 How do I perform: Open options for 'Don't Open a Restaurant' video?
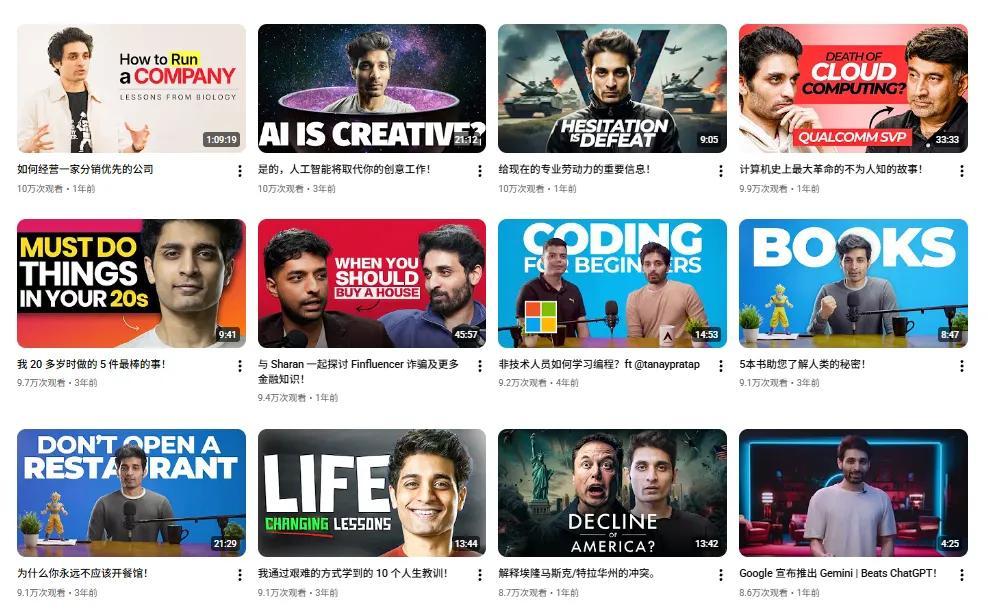239,575
